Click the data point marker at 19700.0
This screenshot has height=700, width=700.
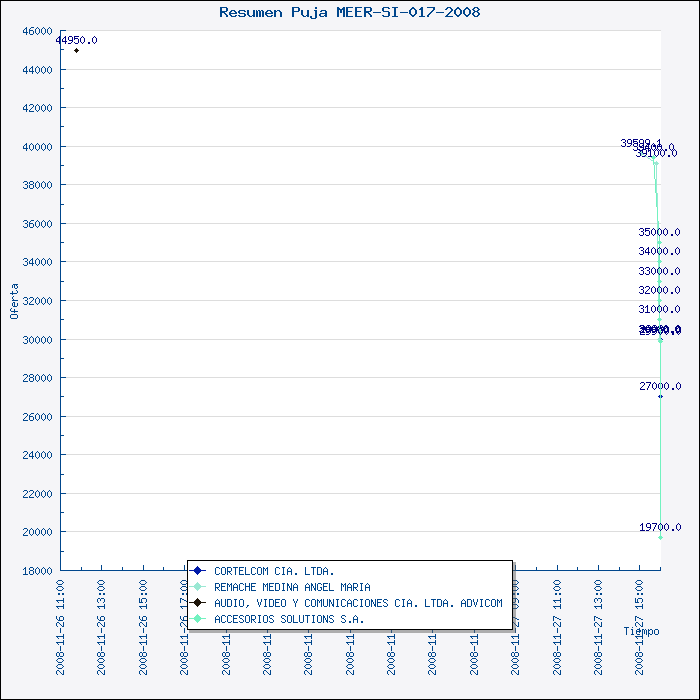tap(660, 538)
